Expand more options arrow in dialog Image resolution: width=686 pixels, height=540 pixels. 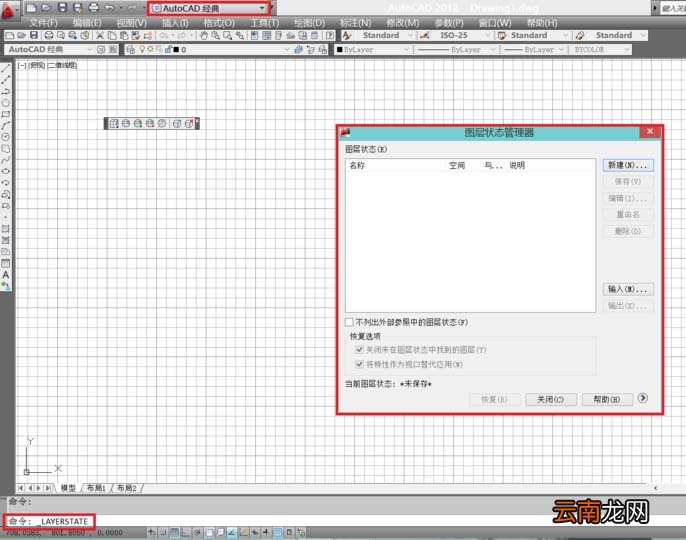point(642,398)
